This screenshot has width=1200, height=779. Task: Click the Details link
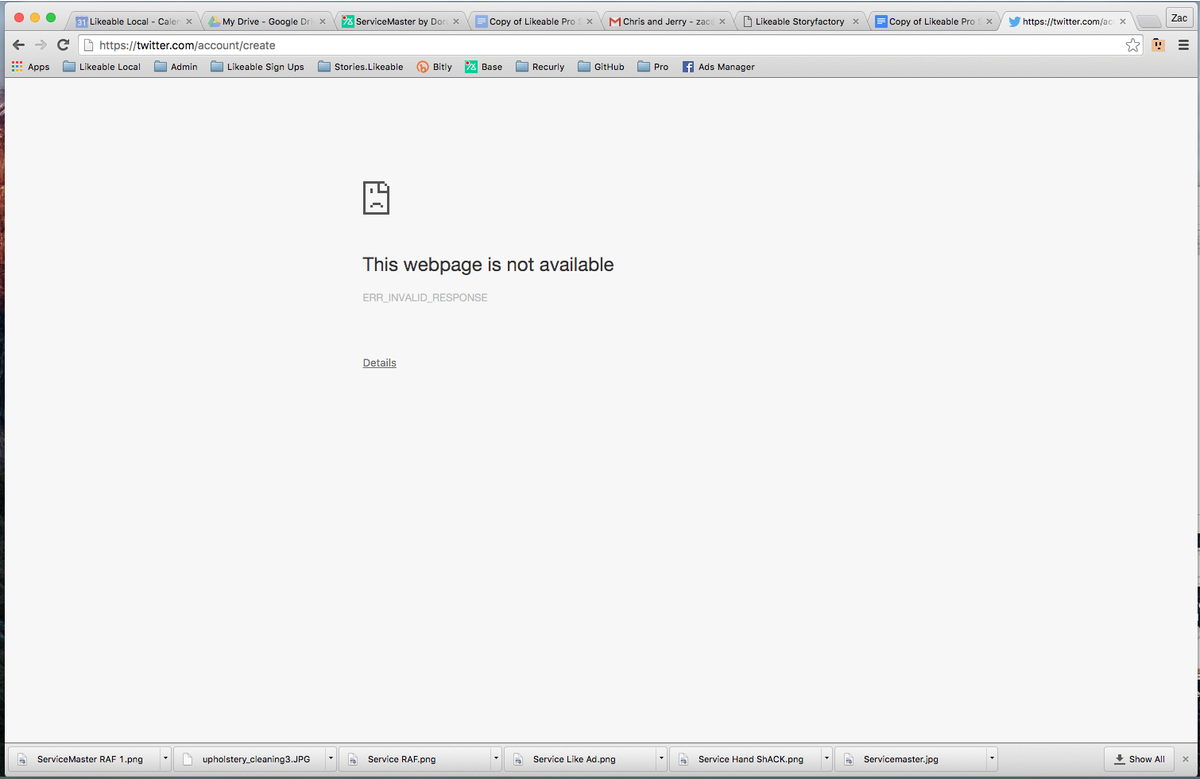click(379, 363)
